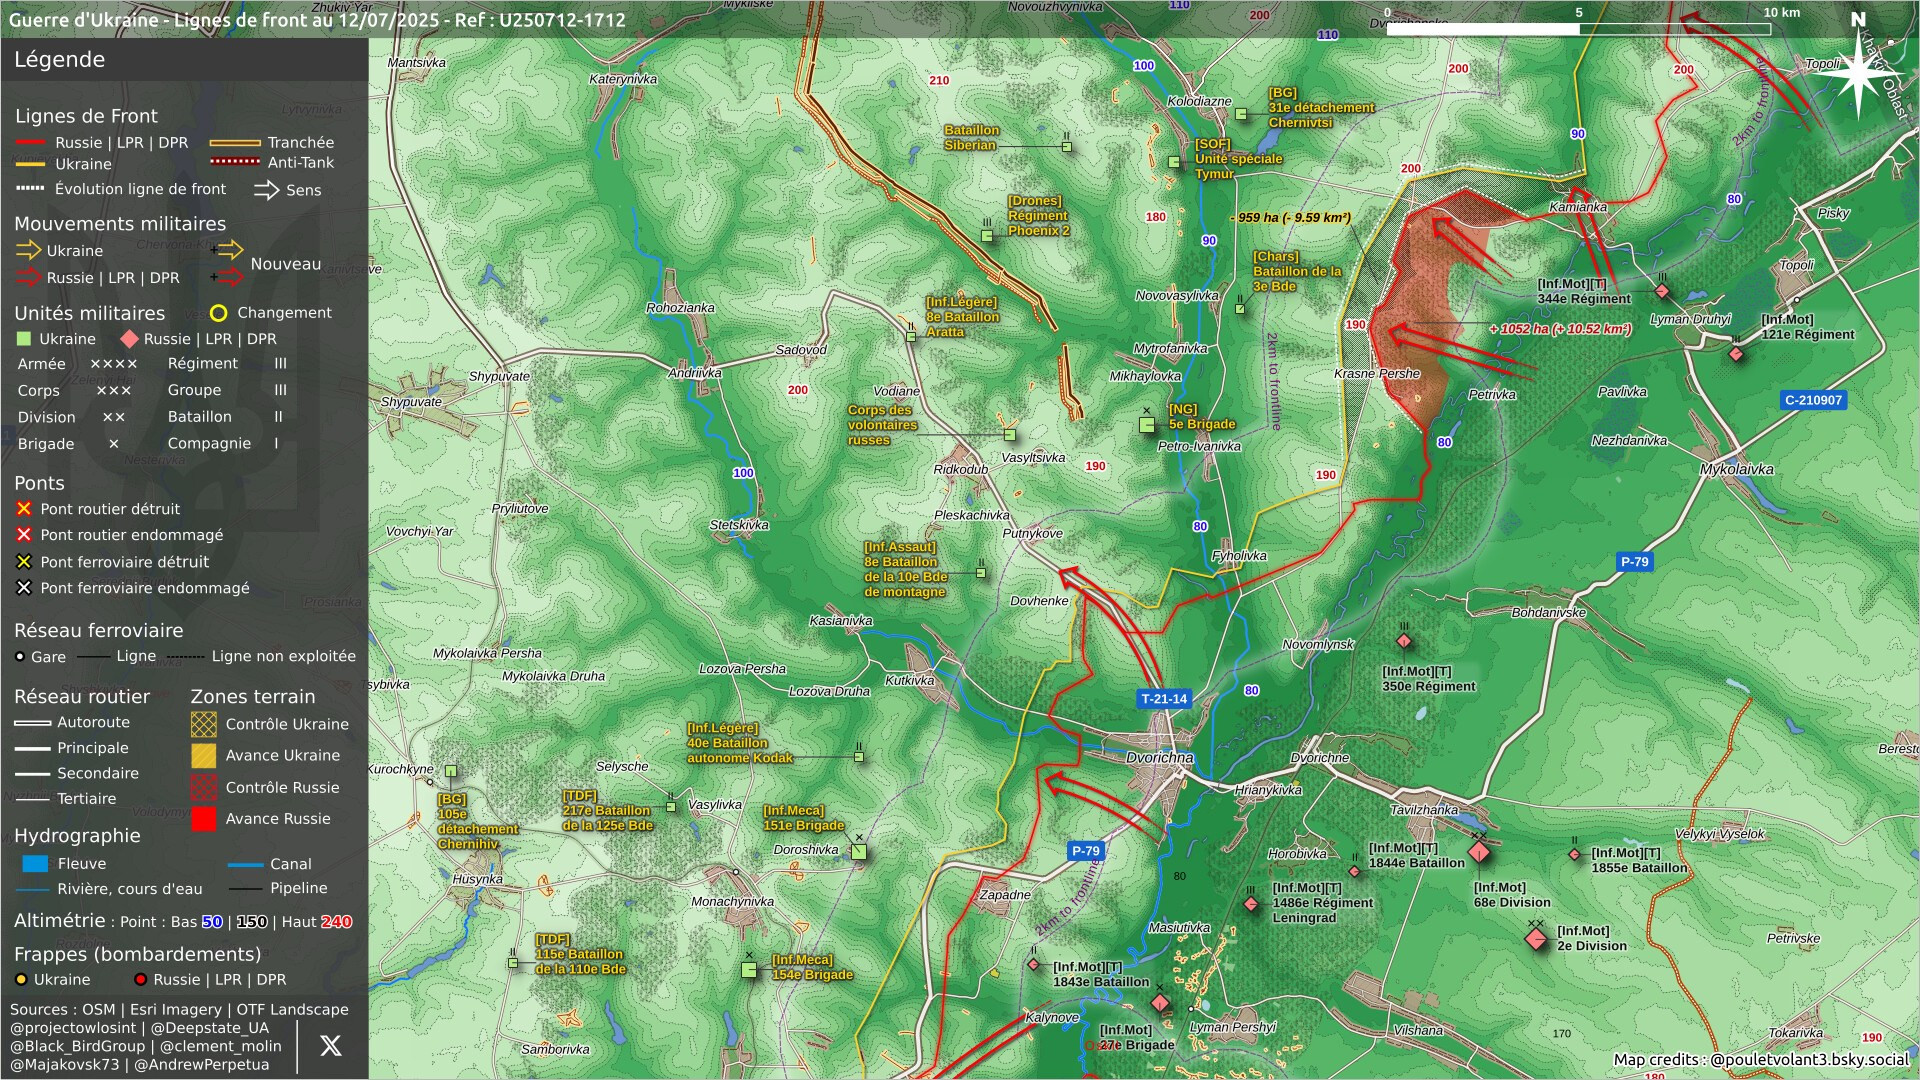
Task: Click the 959 ha loss annotation
Action: (x=1291, y=217)
